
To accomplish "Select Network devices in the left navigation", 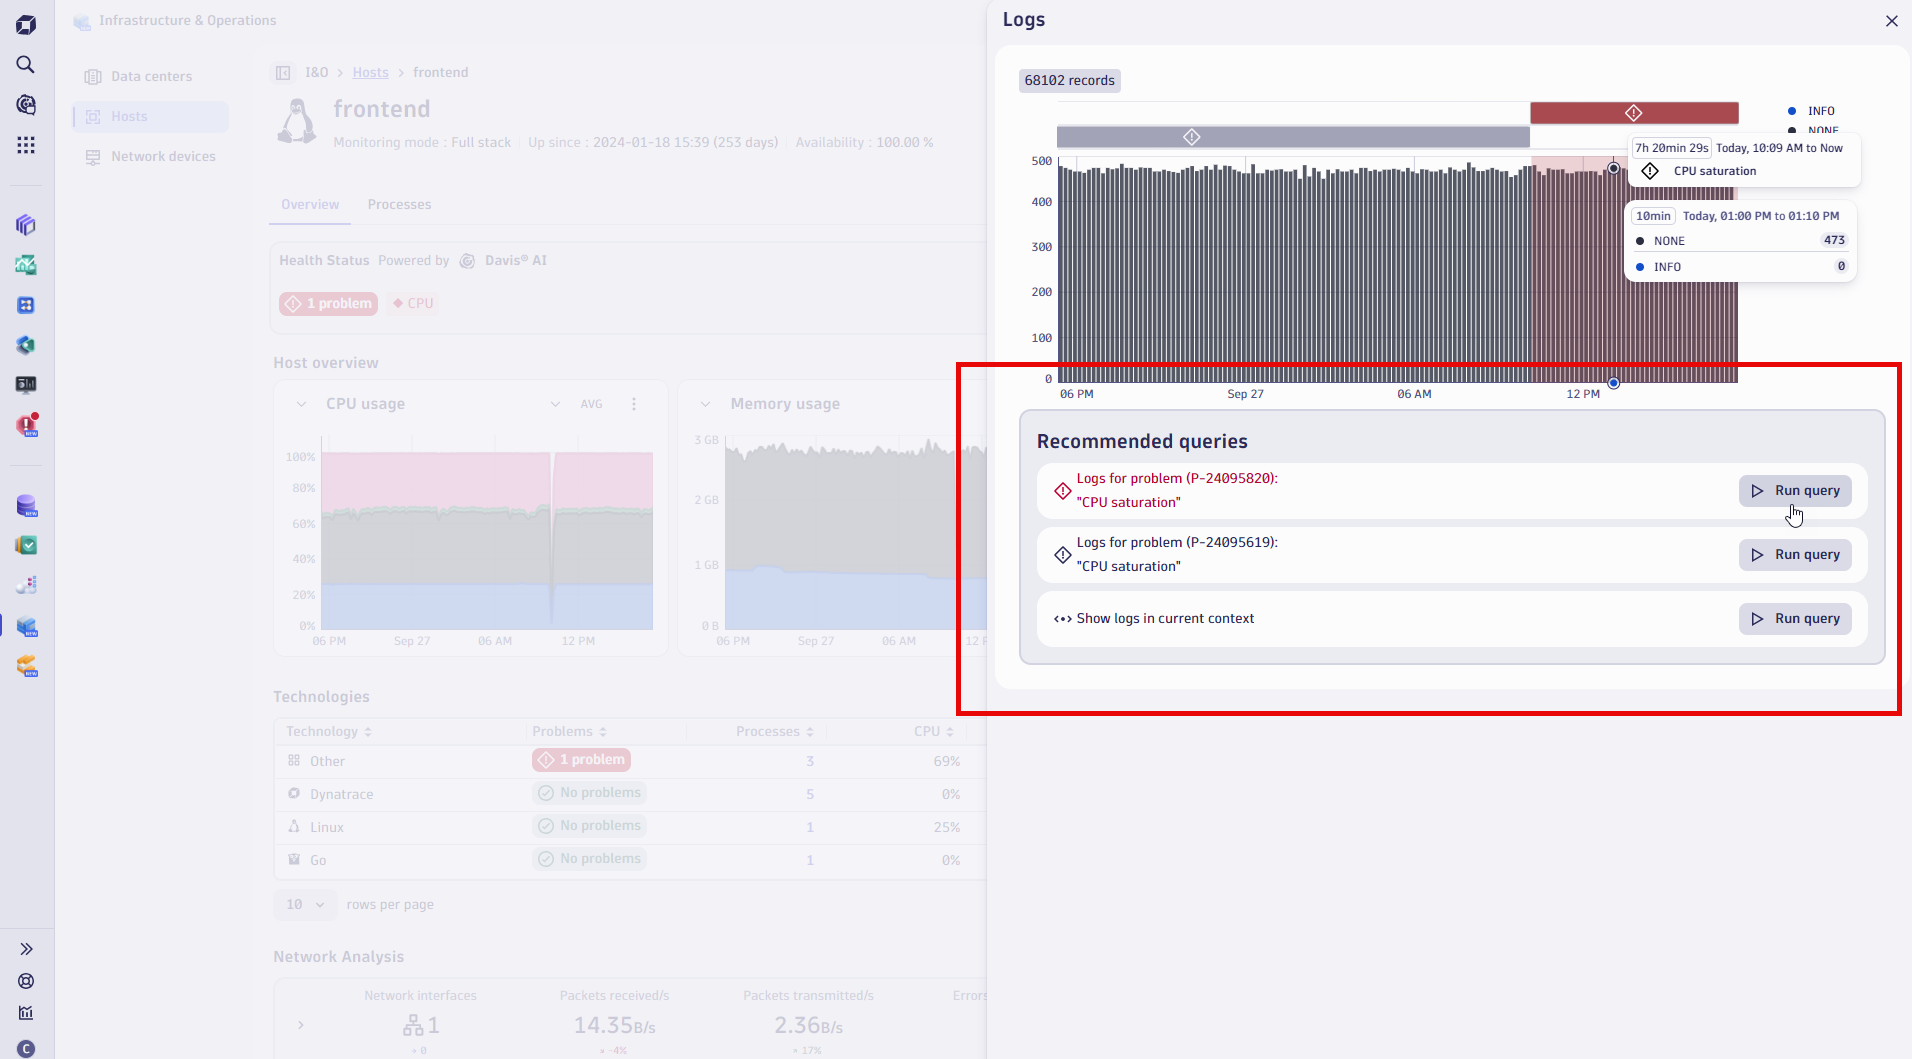I will [x=163, y=156].
